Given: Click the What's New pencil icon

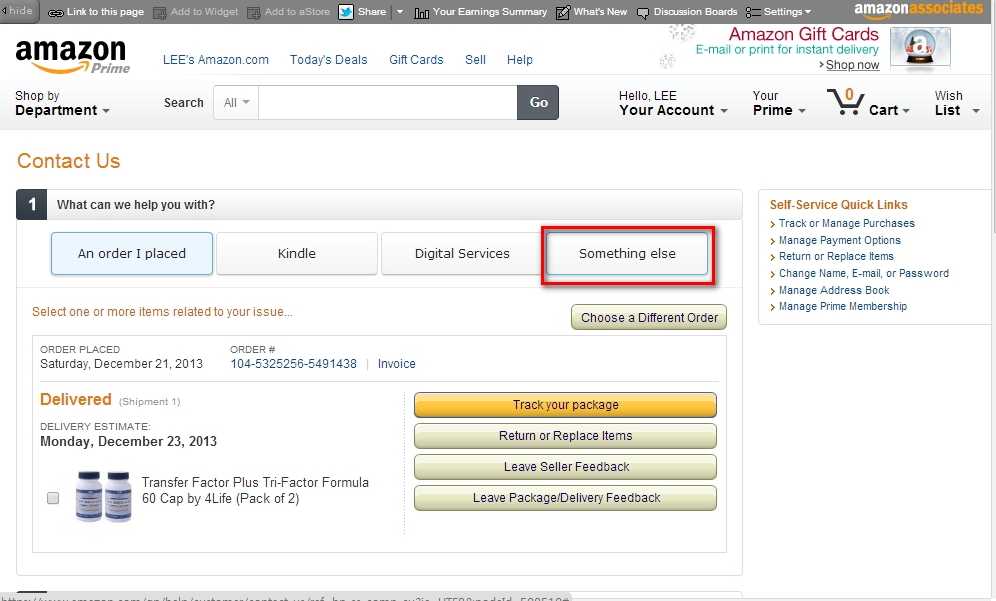Looking at the screenshot, I should coord(563,13).
